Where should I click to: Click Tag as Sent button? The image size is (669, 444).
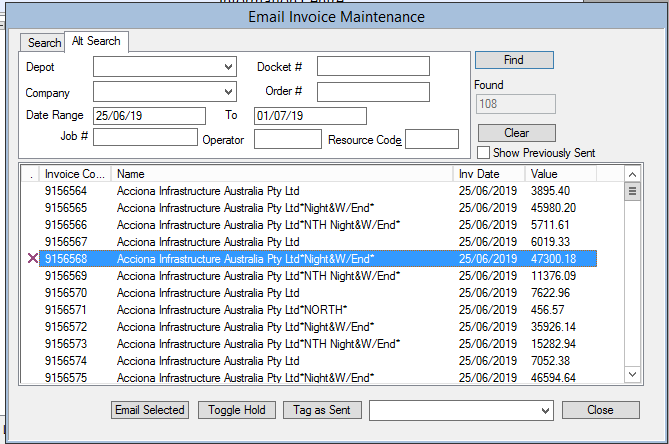(x=322, y=410)
